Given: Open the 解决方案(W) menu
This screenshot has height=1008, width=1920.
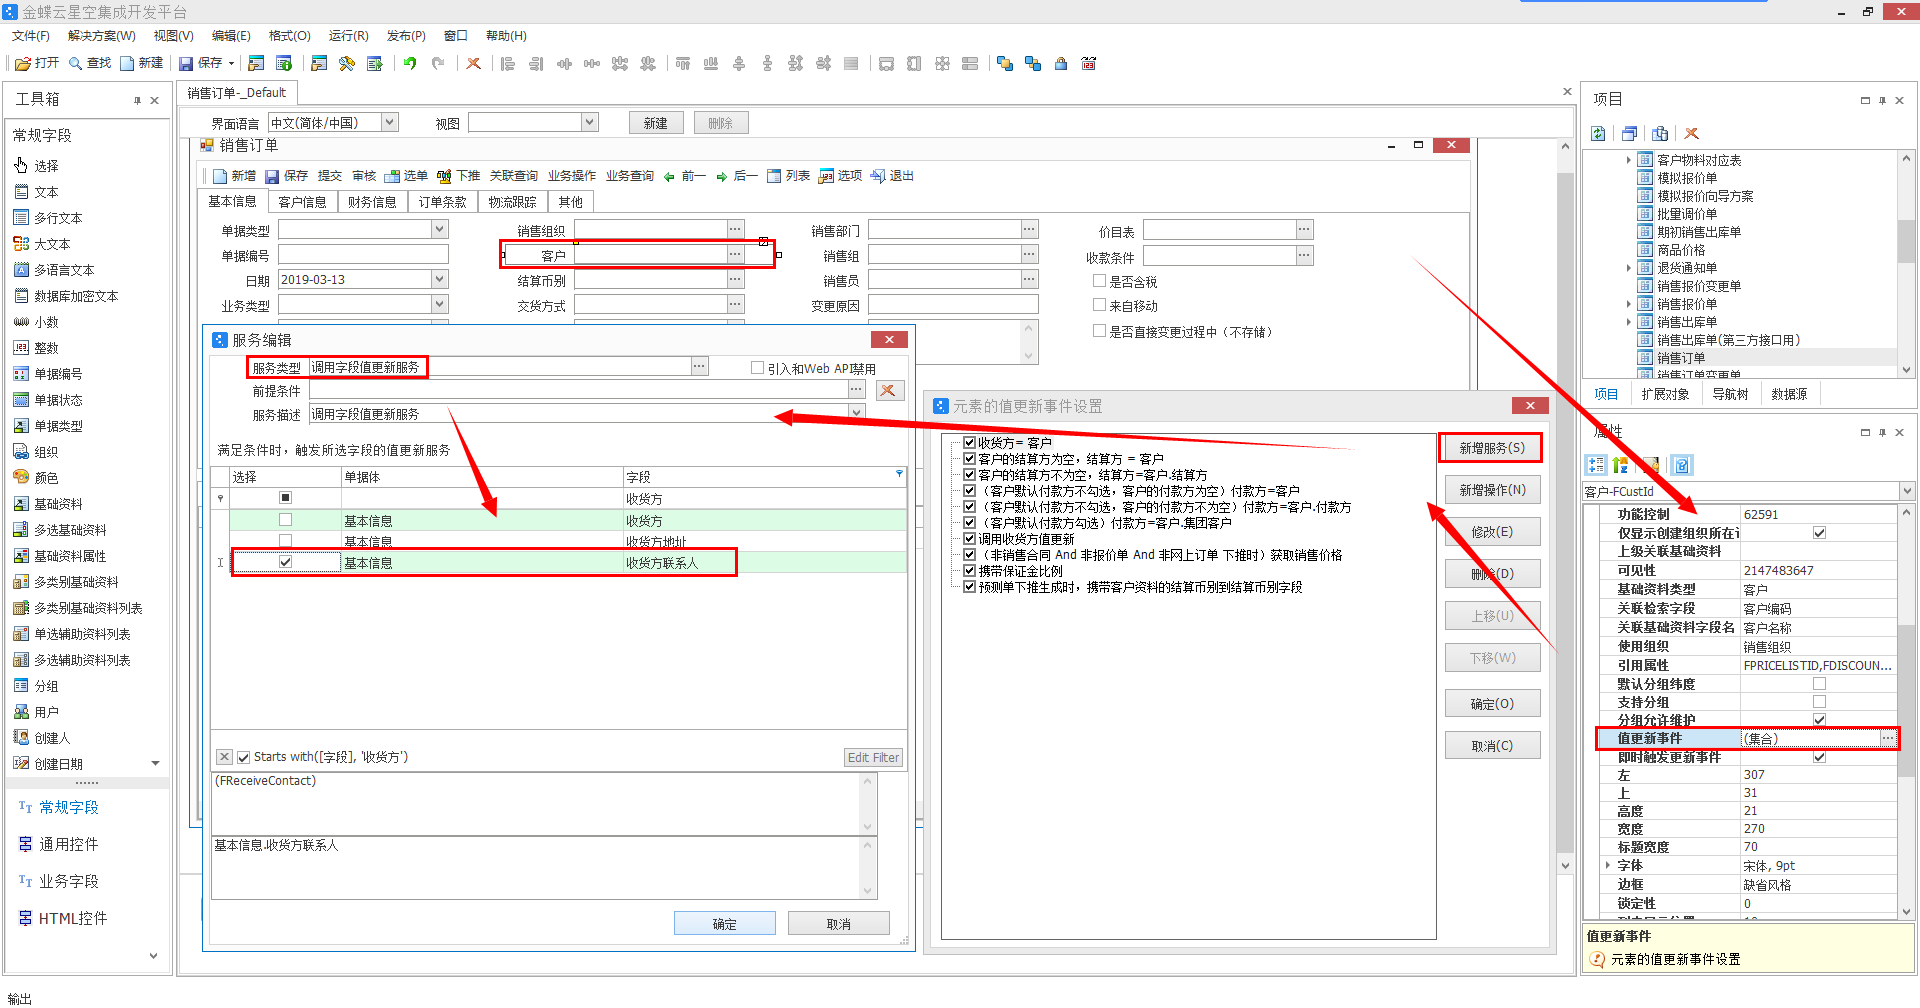Looking at the screenshot, I should (x=102, y=36).
